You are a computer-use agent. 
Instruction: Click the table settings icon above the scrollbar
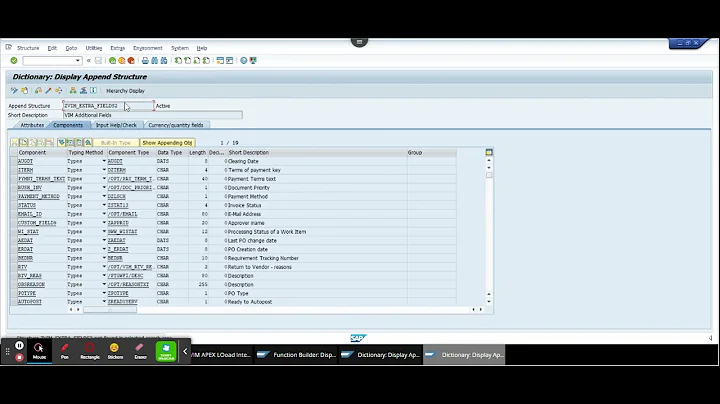(489, 152)
